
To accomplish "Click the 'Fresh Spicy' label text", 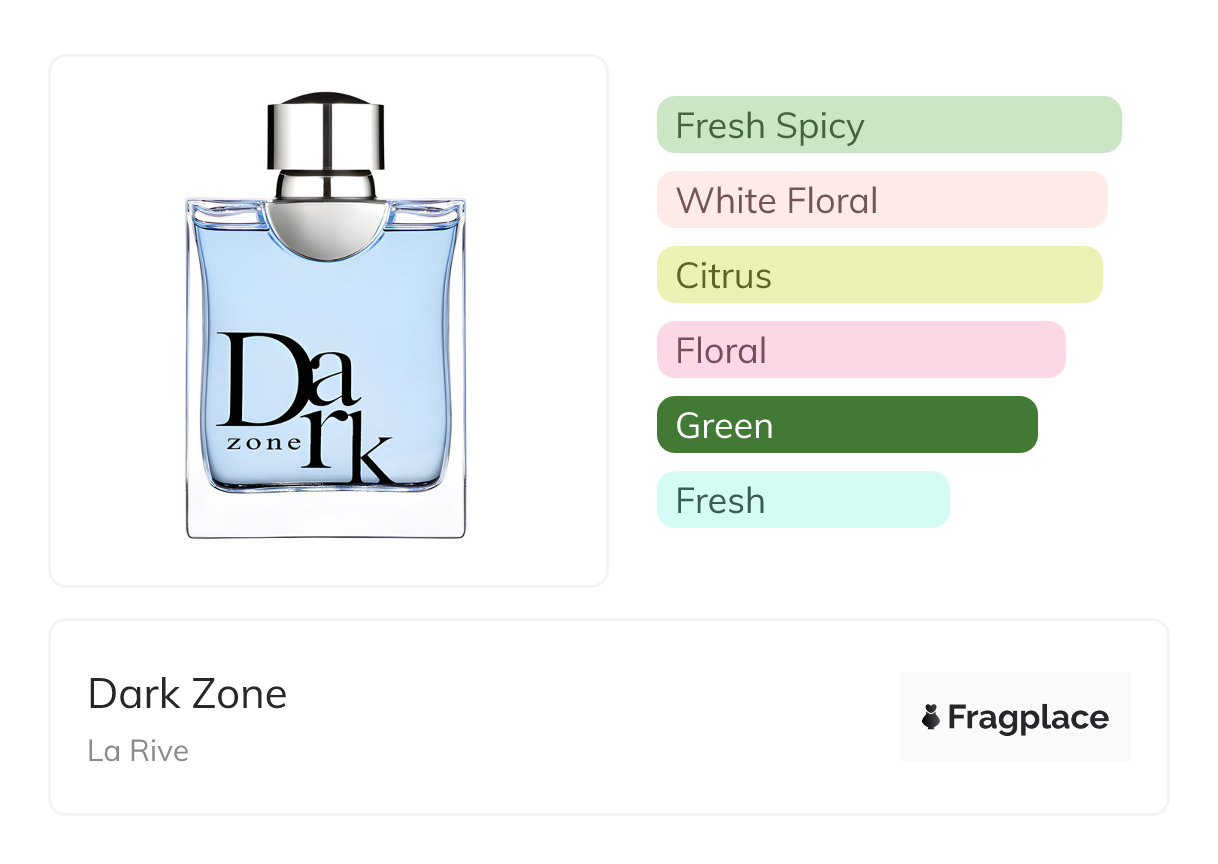I will (x=770, y=126).
